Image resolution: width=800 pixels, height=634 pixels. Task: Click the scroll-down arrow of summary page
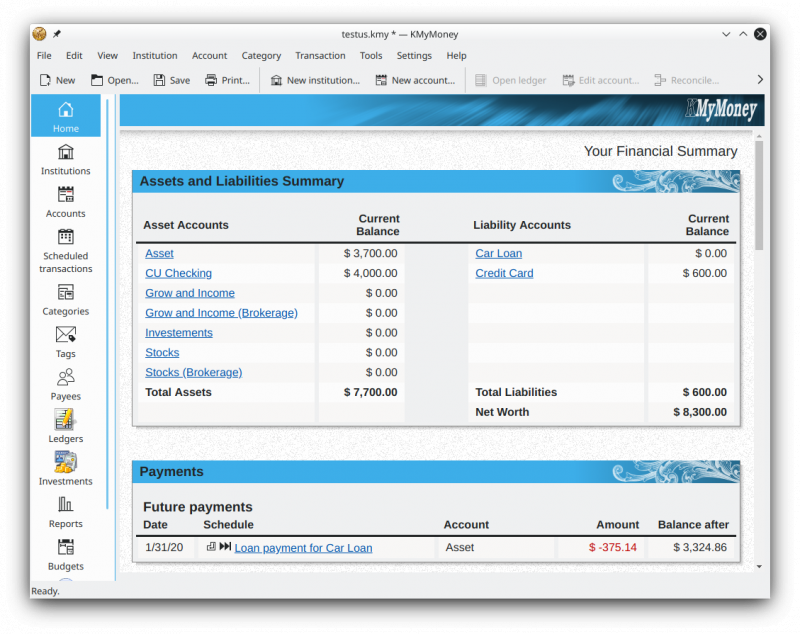tap(759, 567)
